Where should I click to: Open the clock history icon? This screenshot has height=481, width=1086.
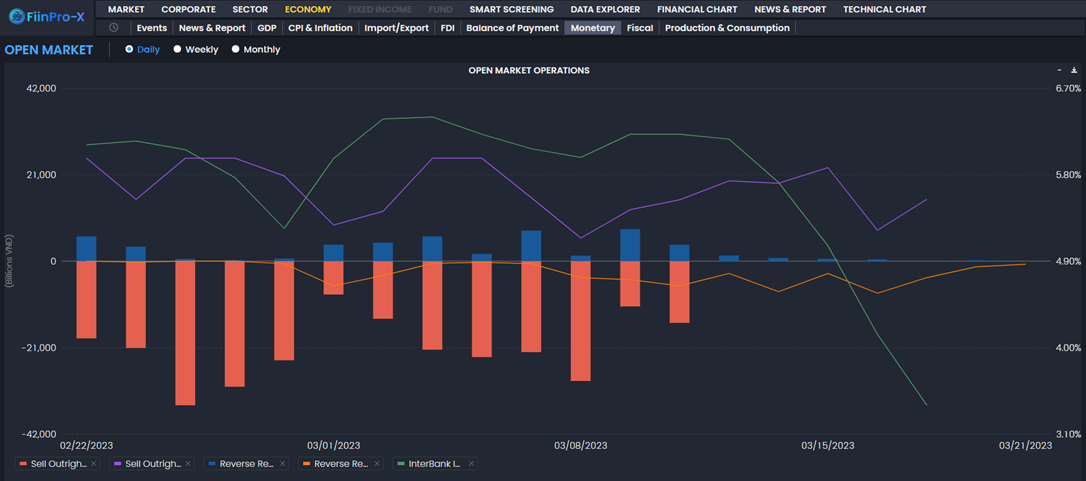114,28
